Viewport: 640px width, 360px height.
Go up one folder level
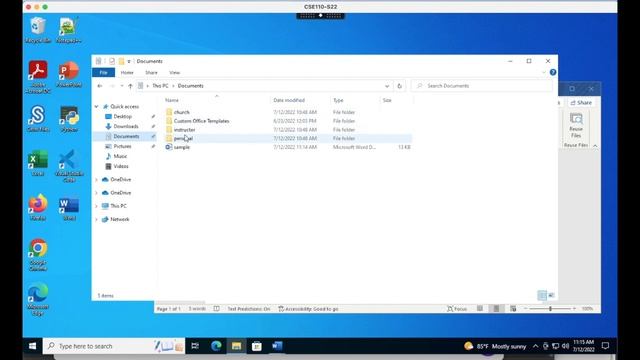click(130, 86)
